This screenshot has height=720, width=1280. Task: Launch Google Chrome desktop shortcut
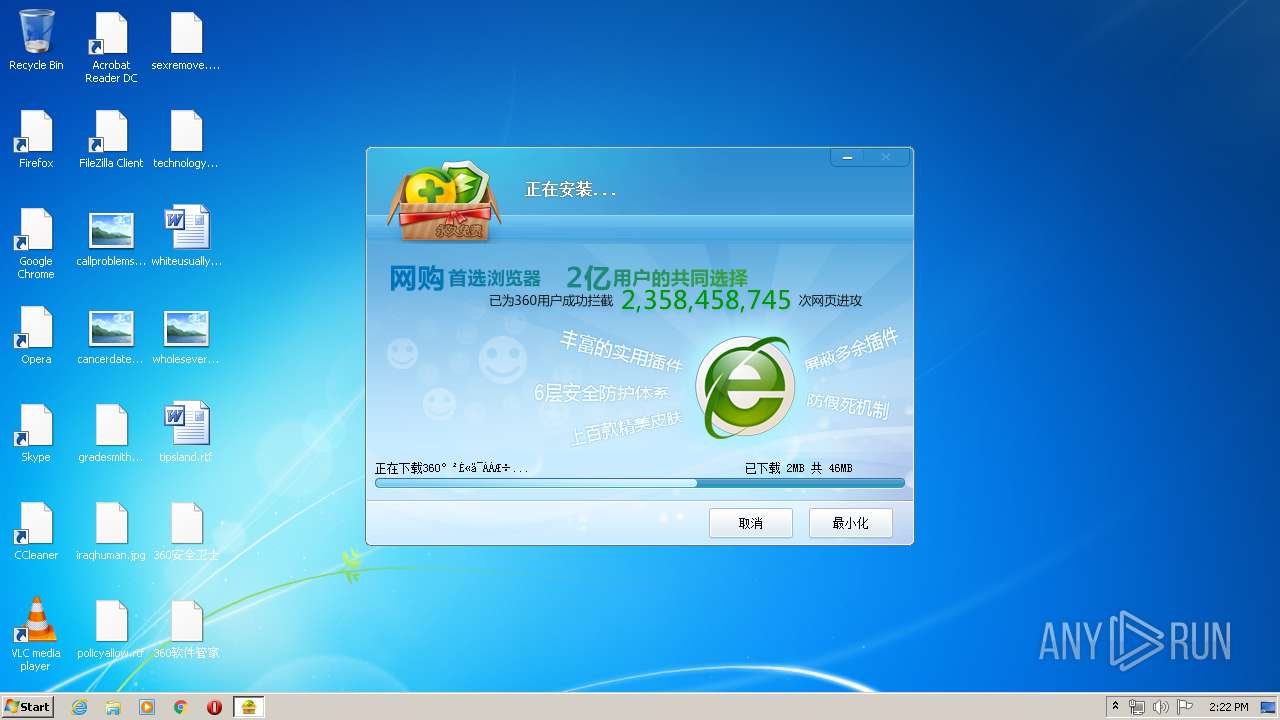pos(36,243)
